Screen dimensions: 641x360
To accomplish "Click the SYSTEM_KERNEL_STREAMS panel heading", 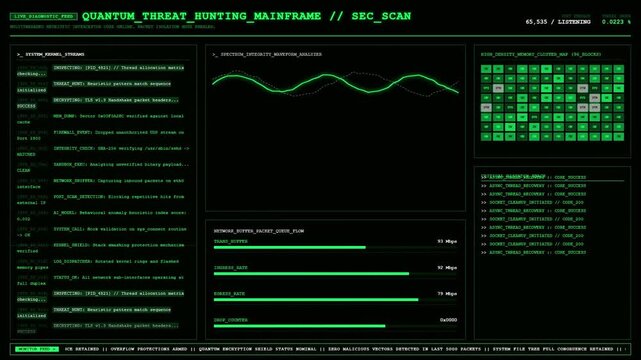I will point(51,54).
